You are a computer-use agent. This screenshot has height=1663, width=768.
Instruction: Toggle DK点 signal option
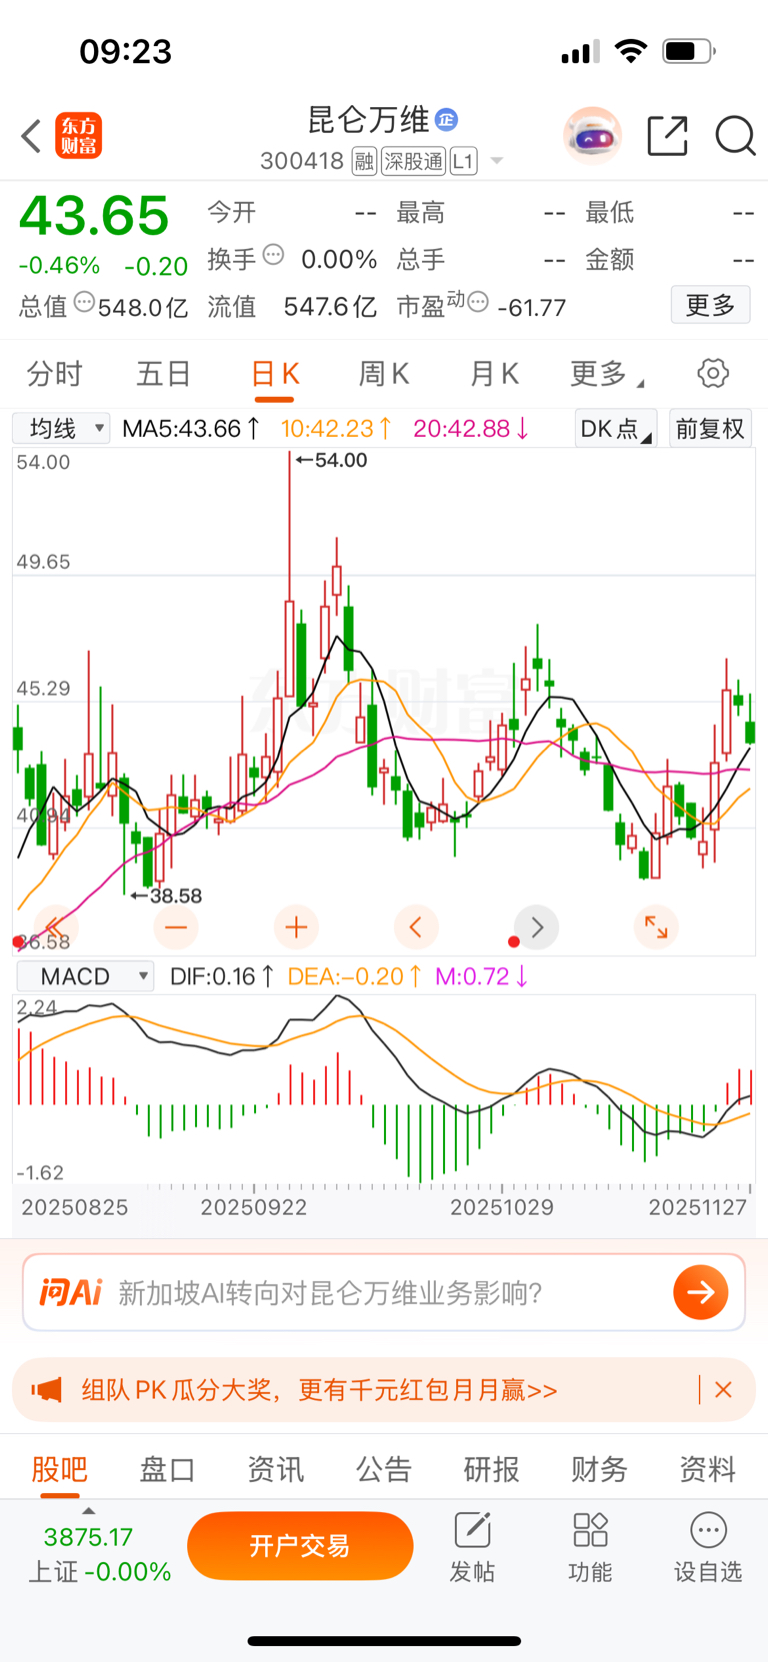coord(615,429)
